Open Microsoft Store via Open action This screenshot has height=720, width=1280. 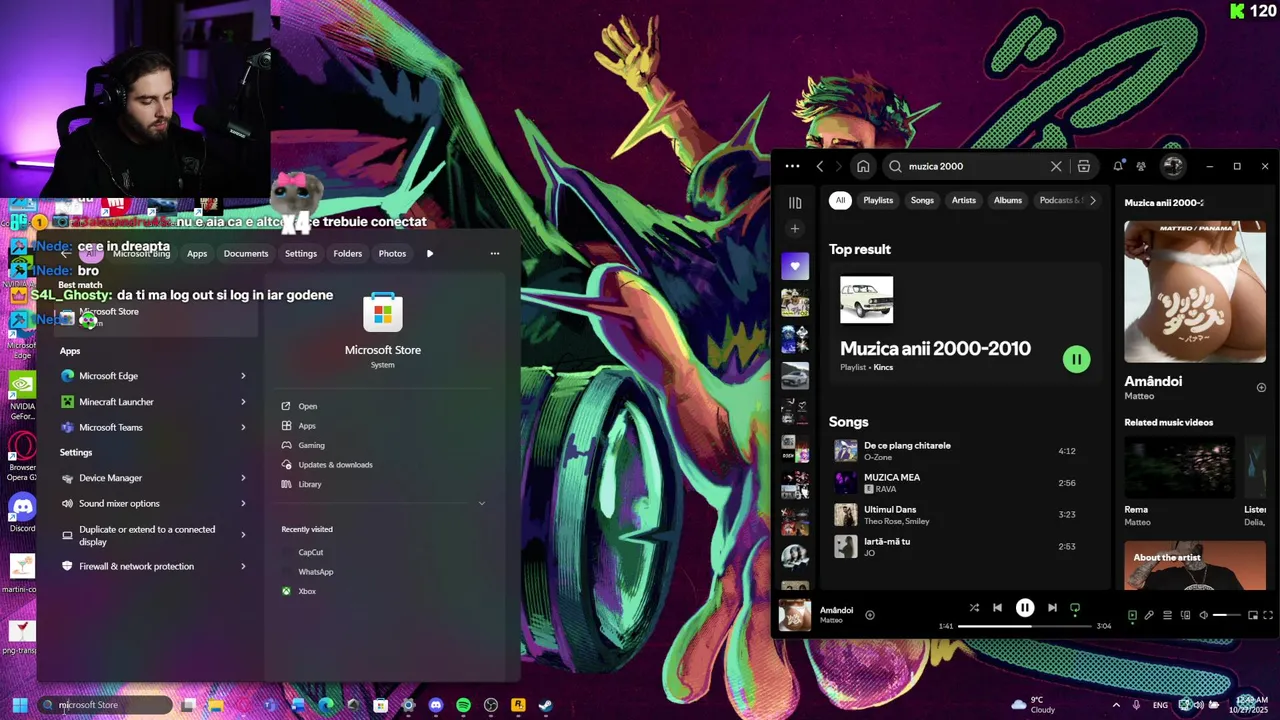point(307,406)
